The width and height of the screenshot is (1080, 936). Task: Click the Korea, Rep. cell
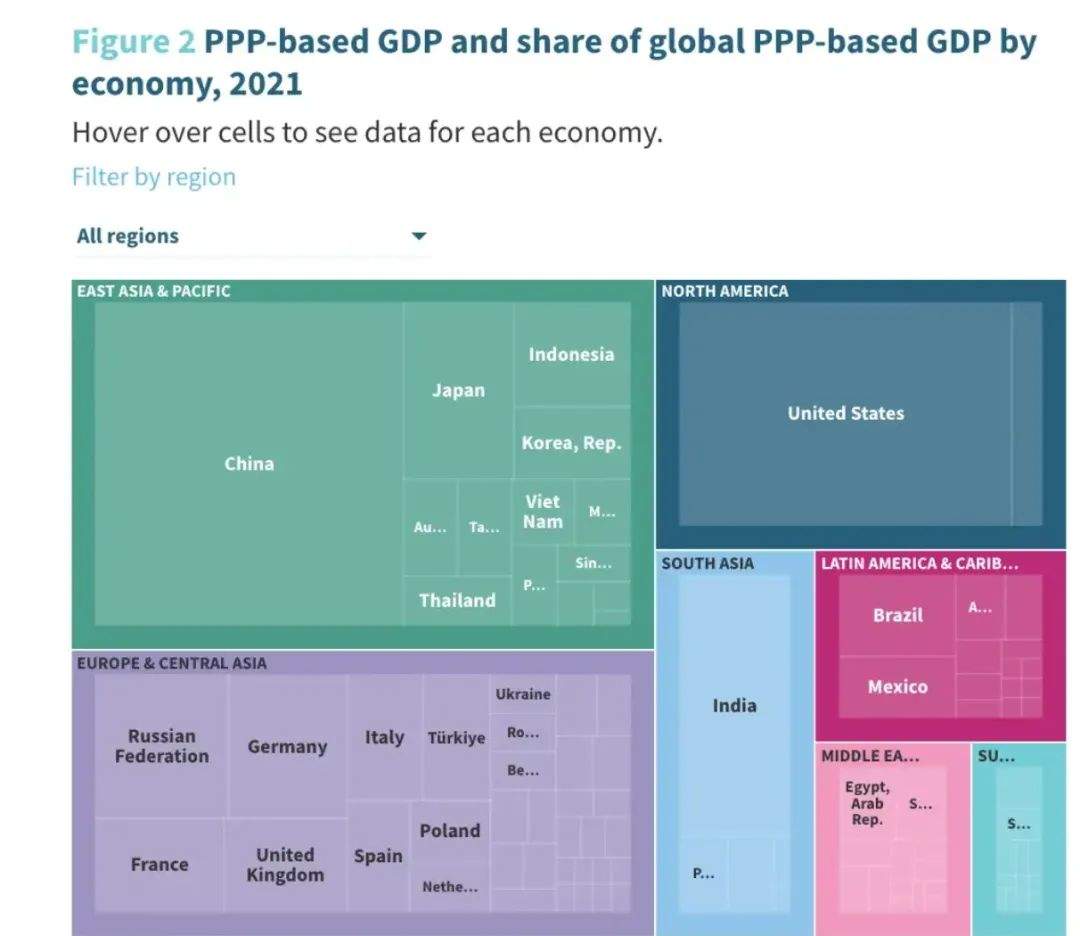point(571,443)
